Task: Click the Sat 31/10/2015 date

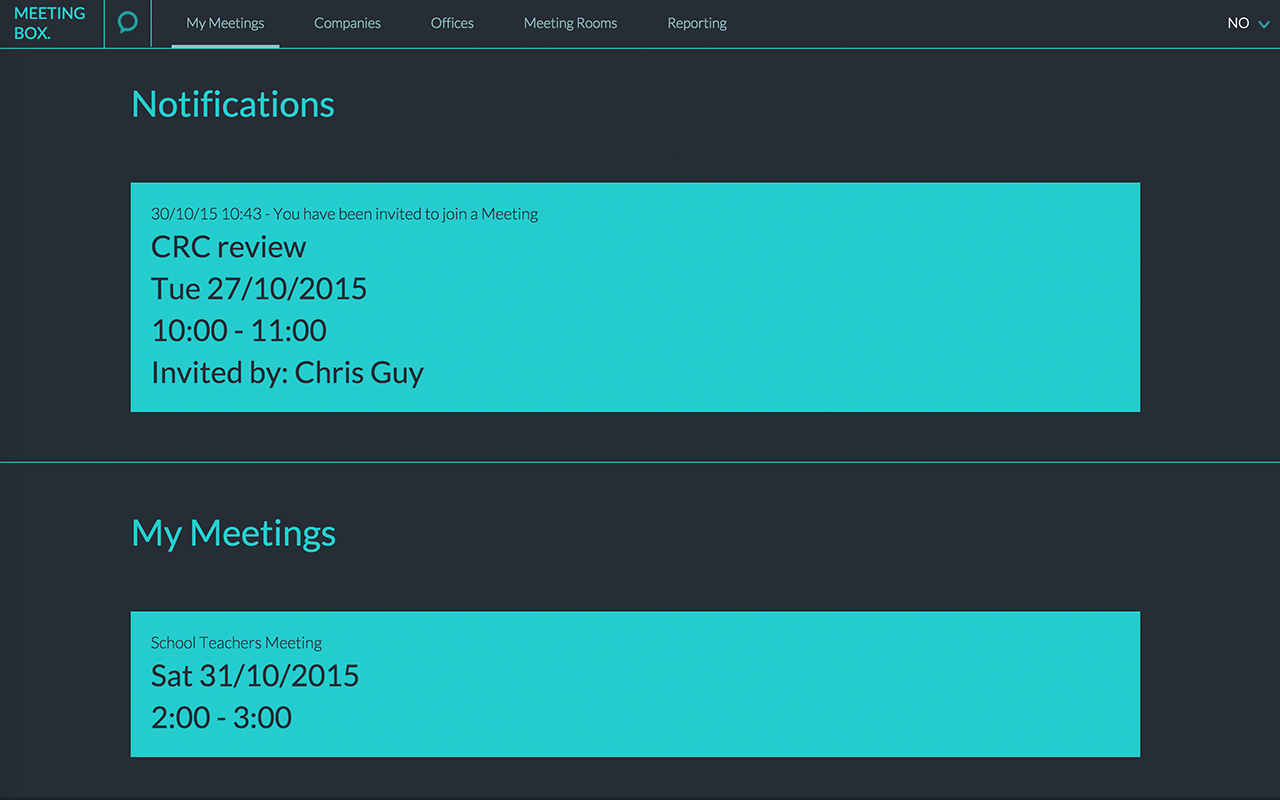Action: pos(255,676)
